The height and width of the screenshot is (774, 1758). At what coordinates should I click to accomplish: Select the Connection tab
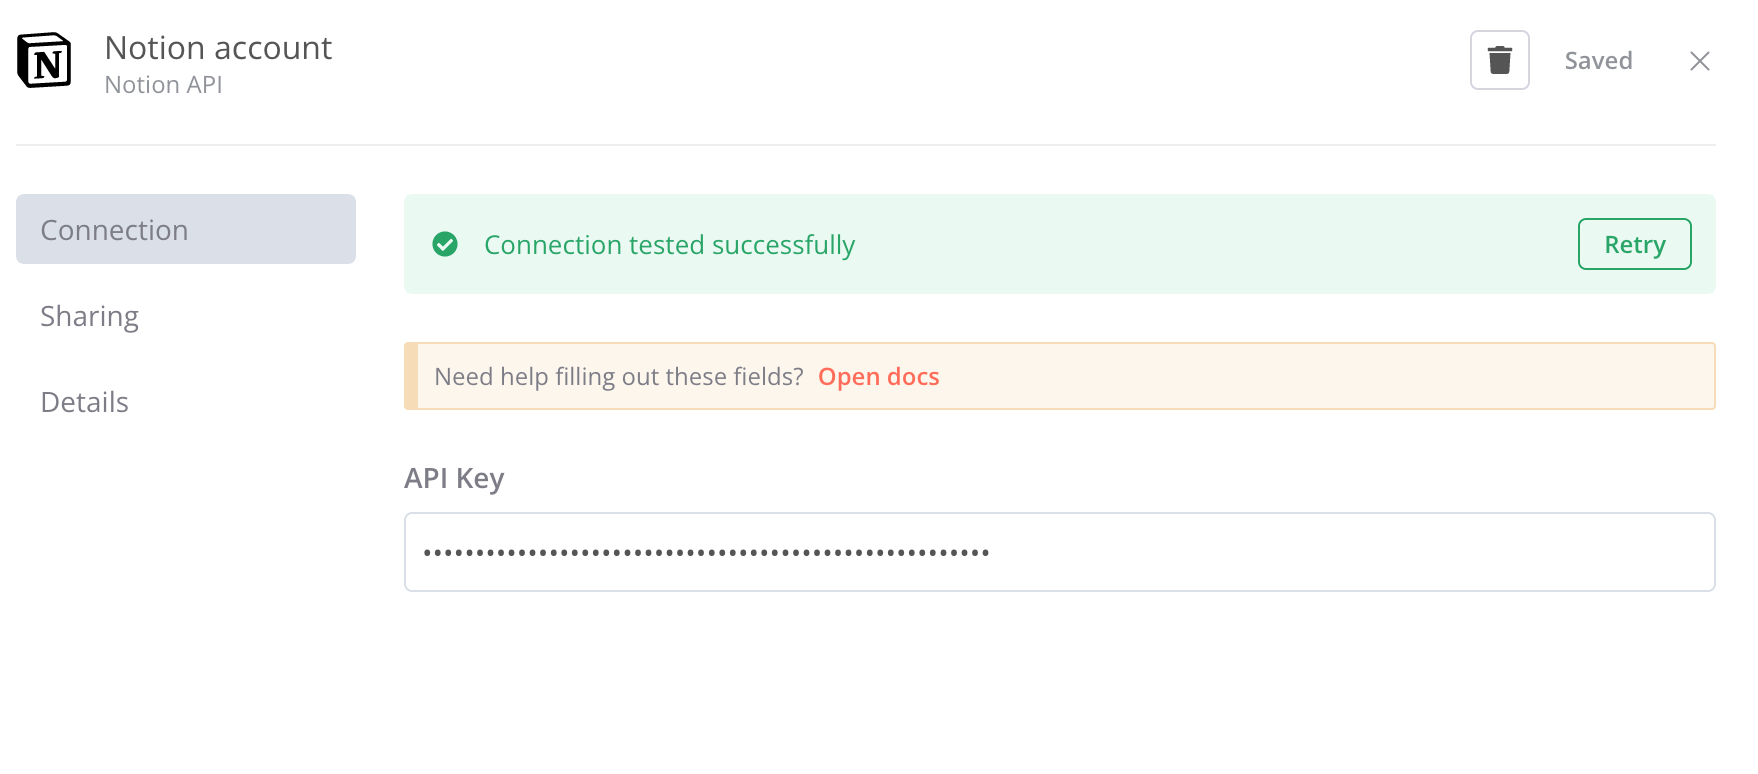tap(114, 229)
